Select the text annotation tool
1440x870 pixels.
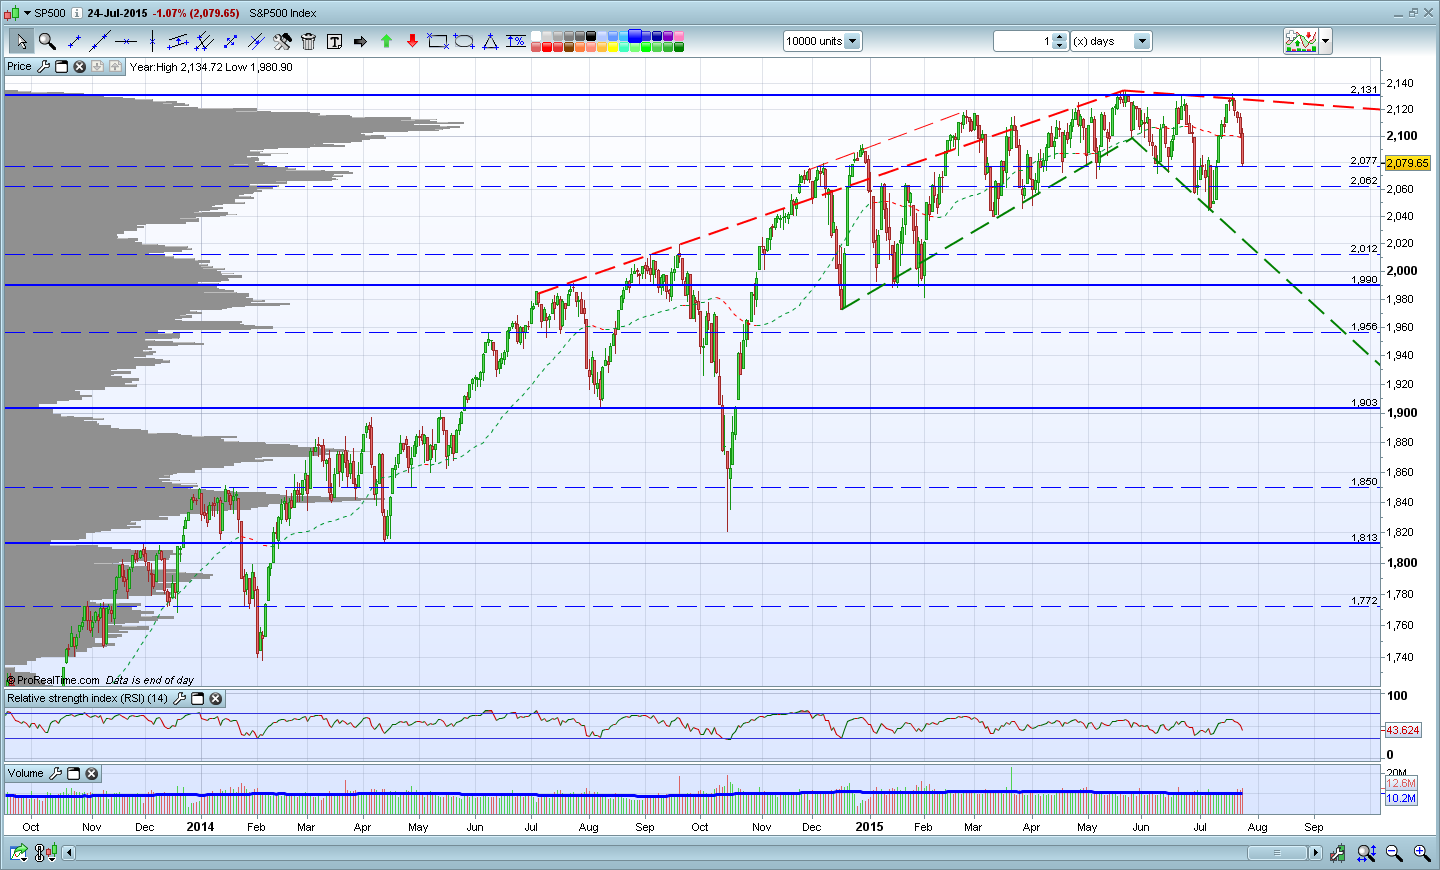[x=334, y=41]
